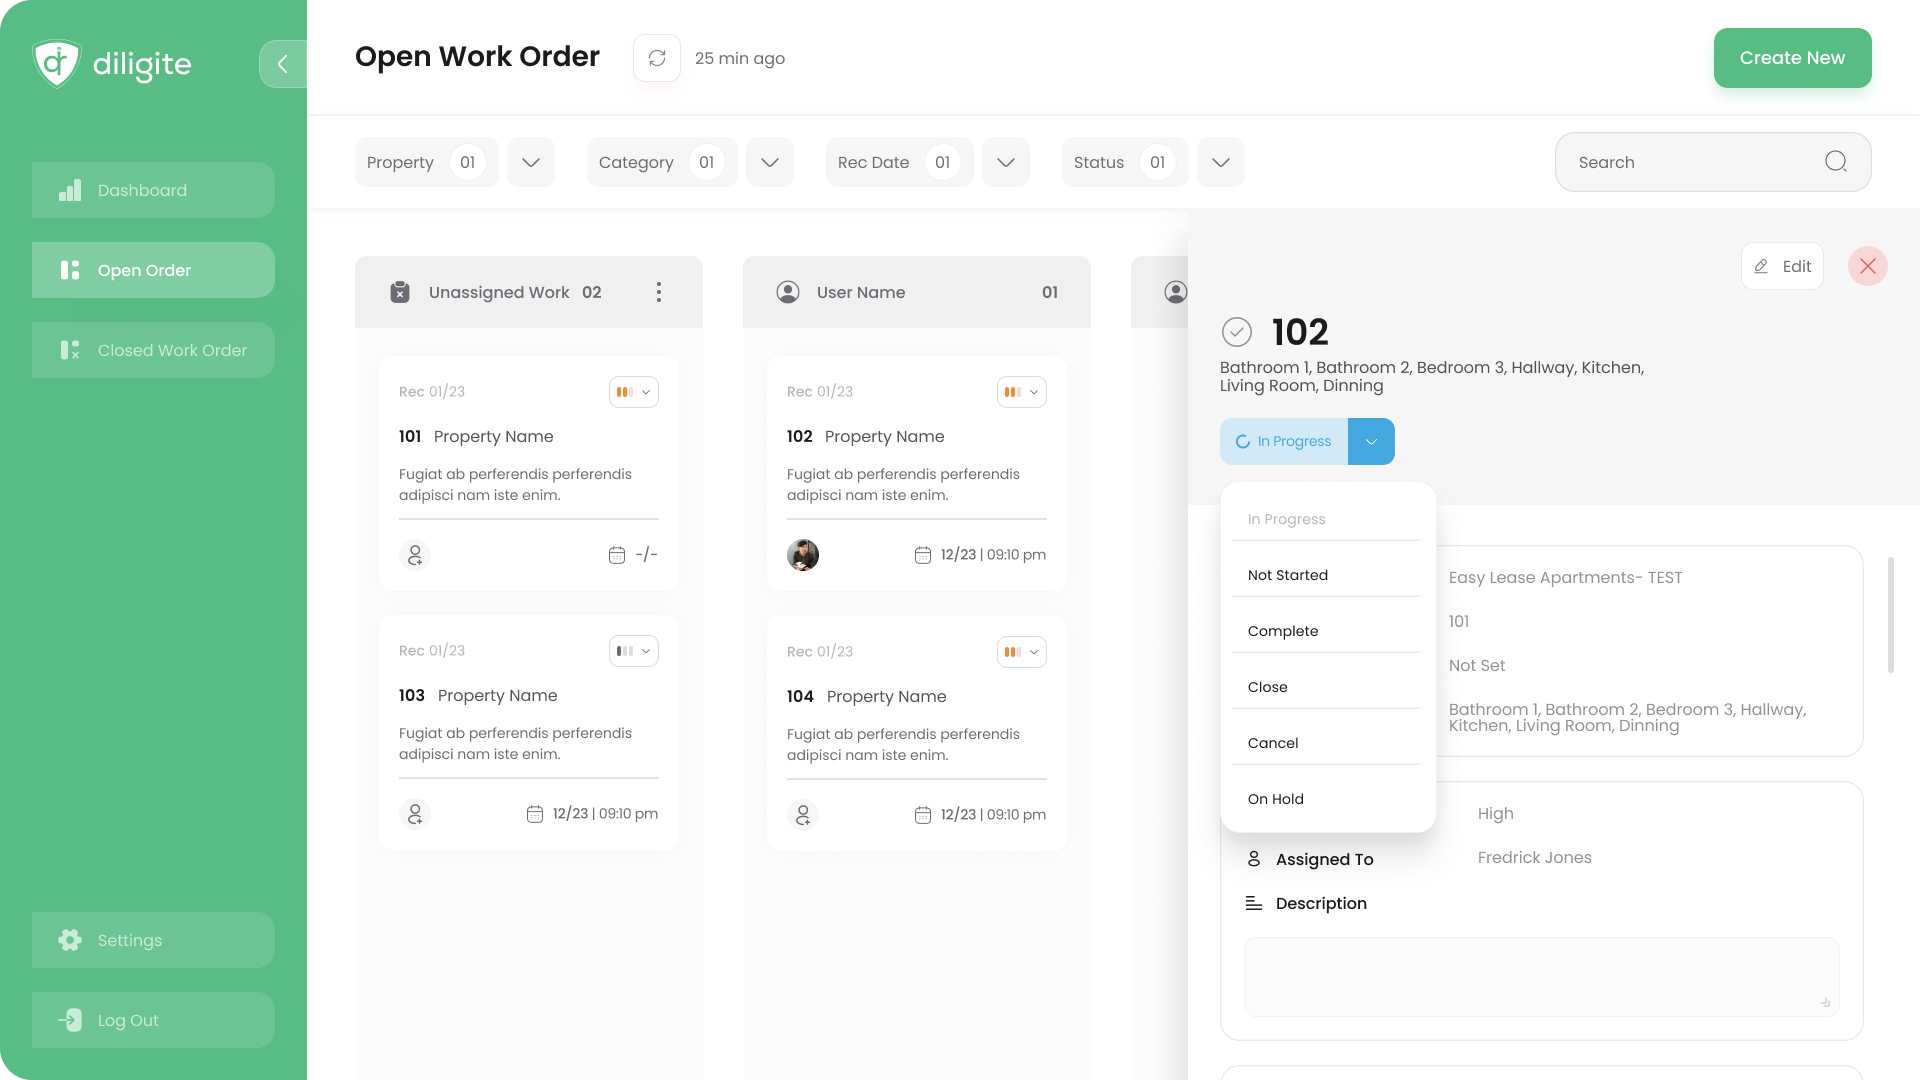
Task: Expand the Property filter dropdown
Action: 530,161
